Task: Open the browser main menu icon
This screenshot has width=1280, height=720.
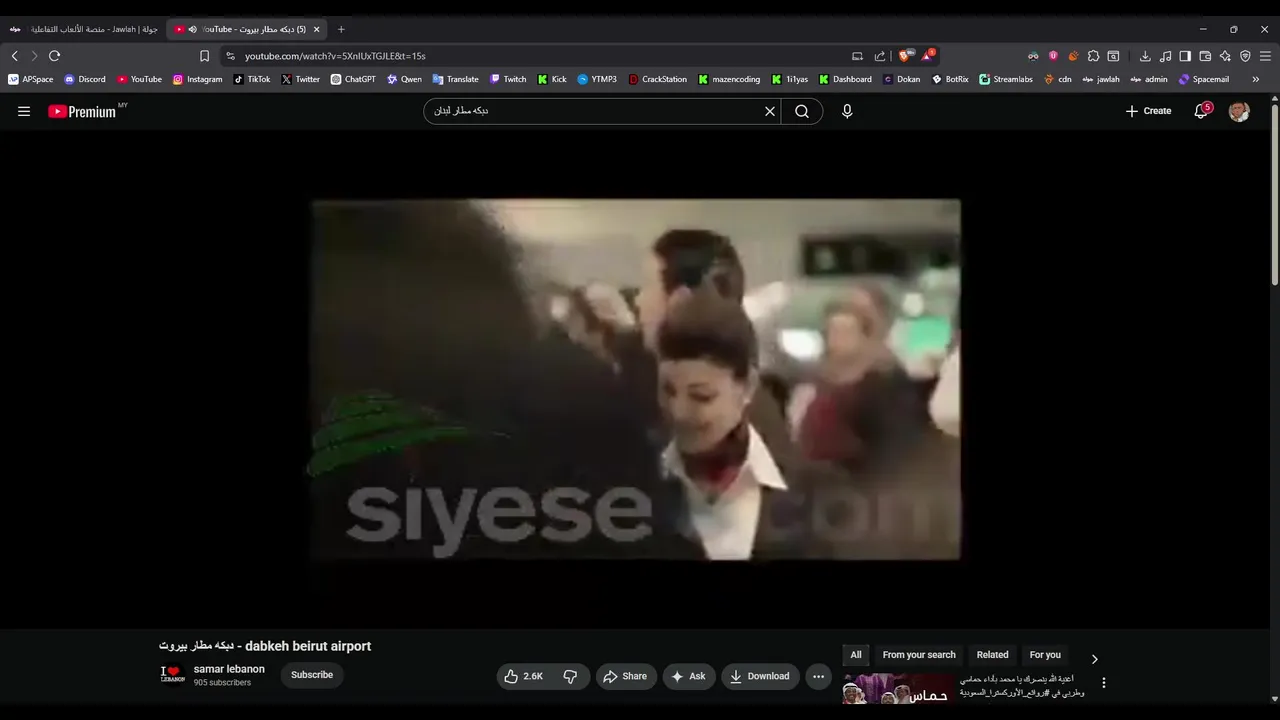Action: (1266, 56)
